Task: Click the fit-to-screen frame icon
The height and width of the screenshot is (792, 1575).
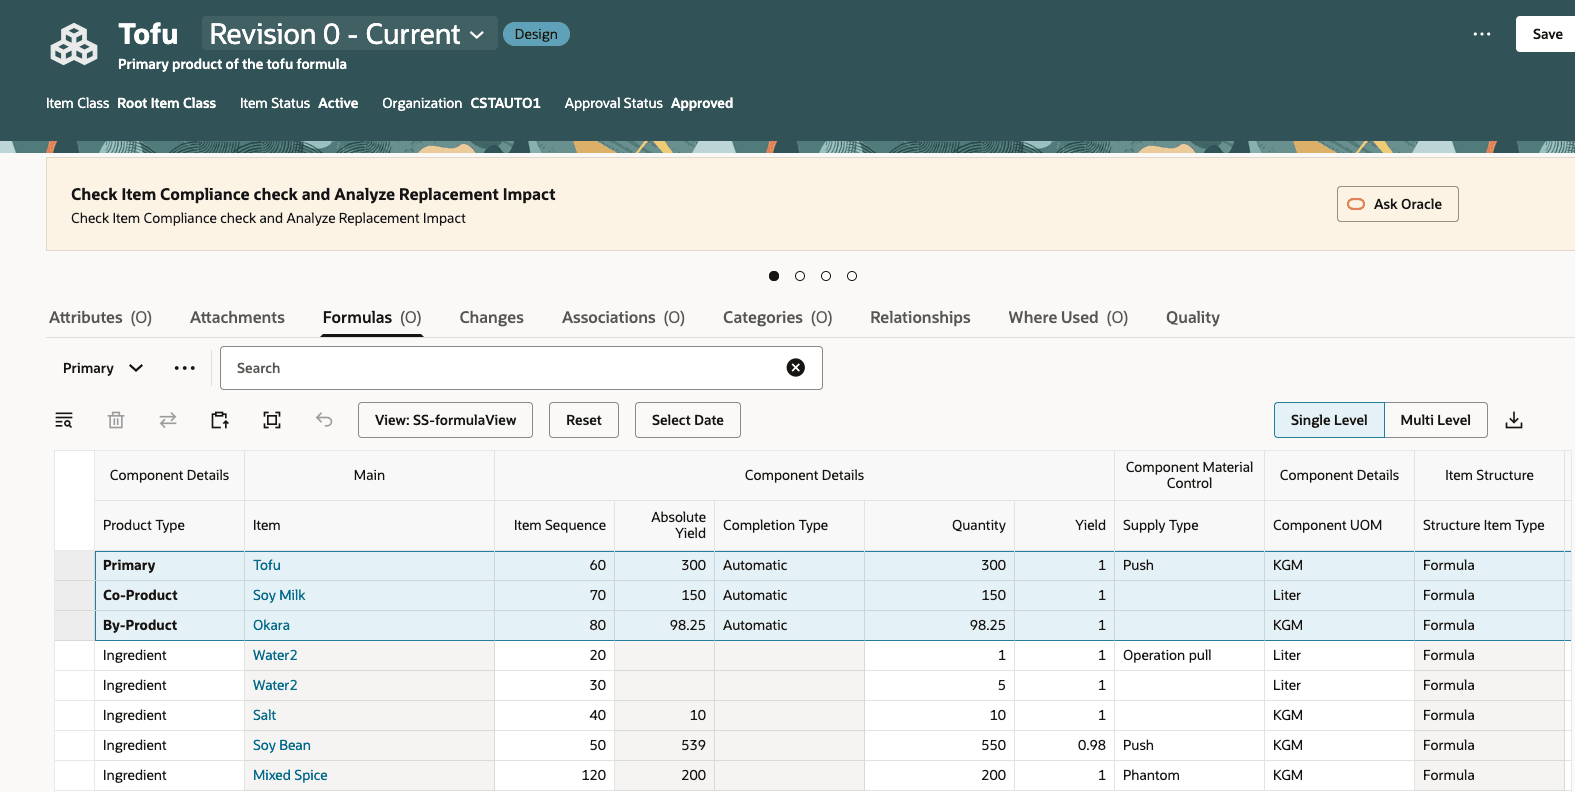Action: (x=272, y=420)
